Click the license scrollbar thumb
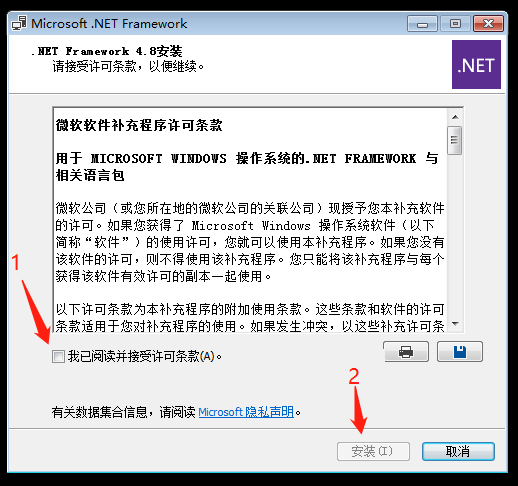Viewport: 518px width, 486px height. point(455,140)
